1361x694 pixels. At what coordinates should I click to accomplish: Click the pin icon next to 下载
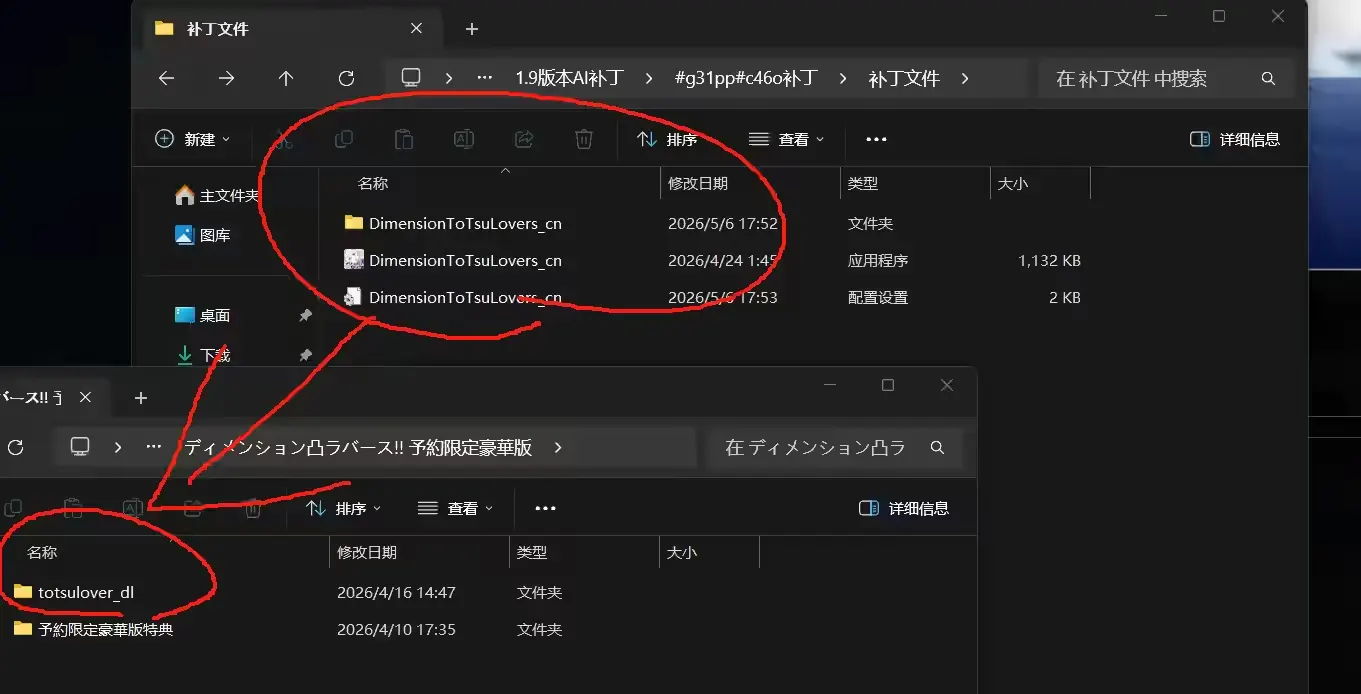[x=305, y=355]
